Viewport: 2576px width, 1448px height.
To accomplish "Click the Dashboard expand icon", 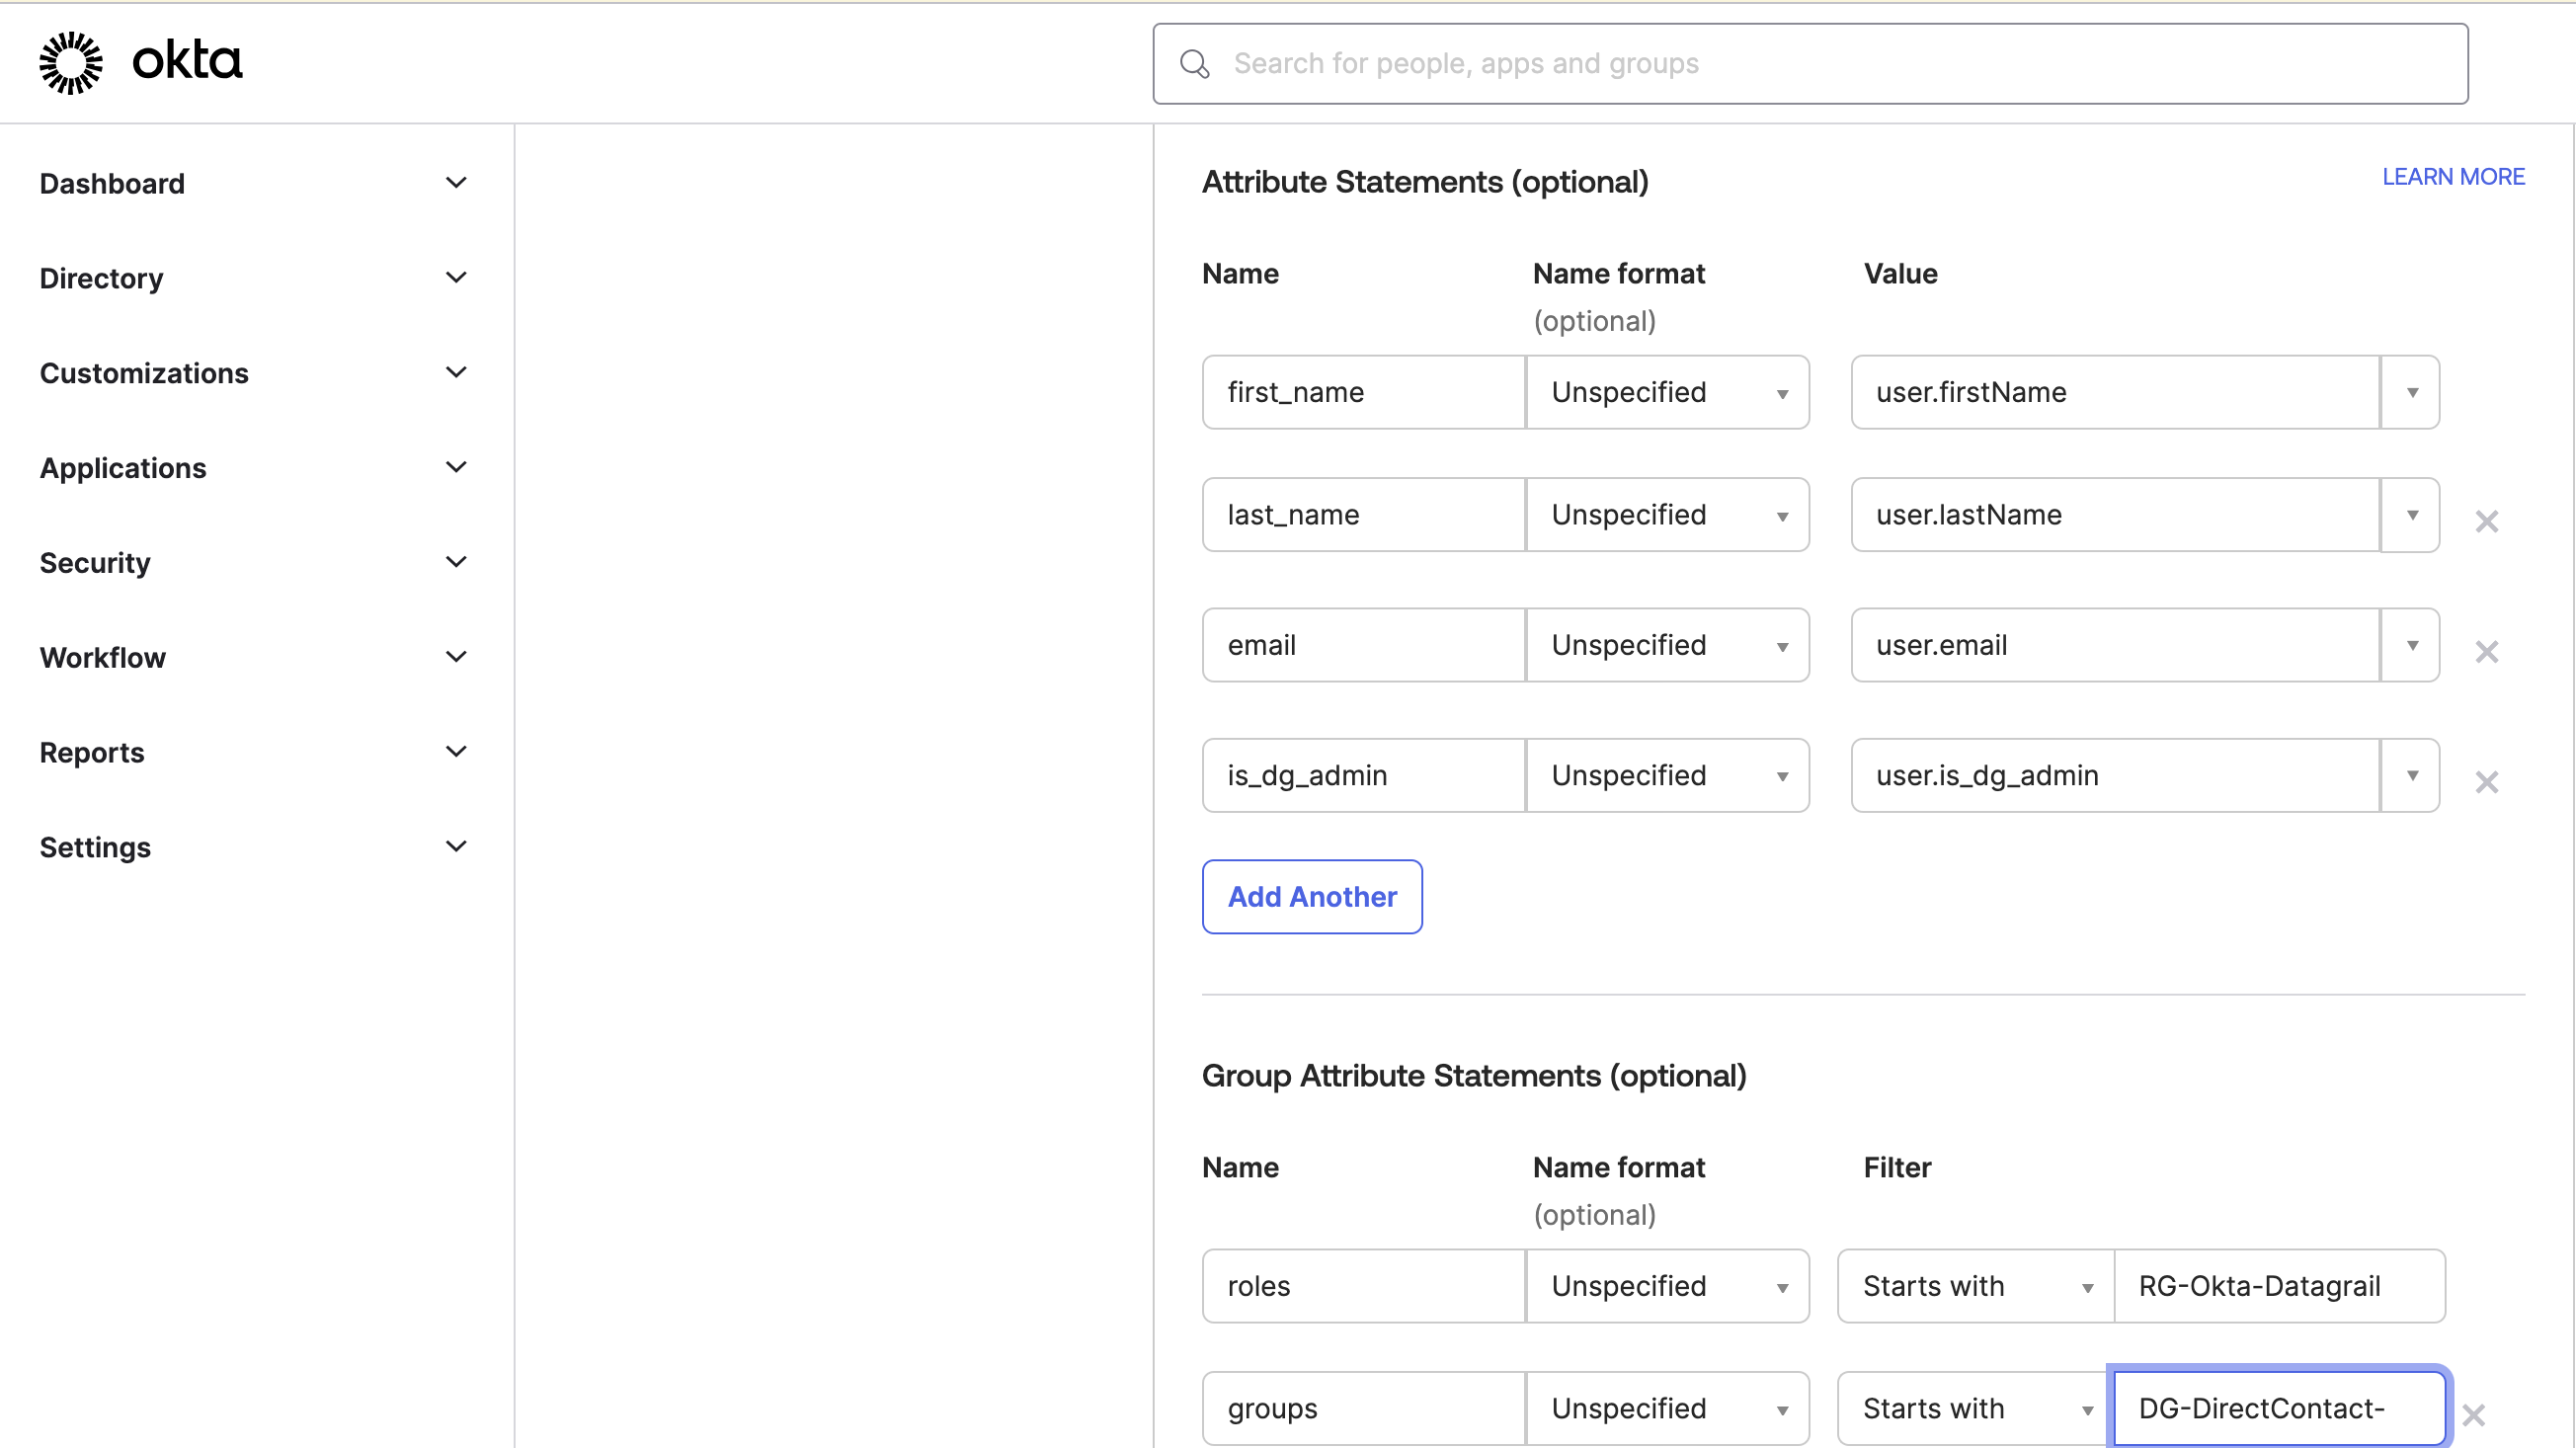I will point(456,183).
